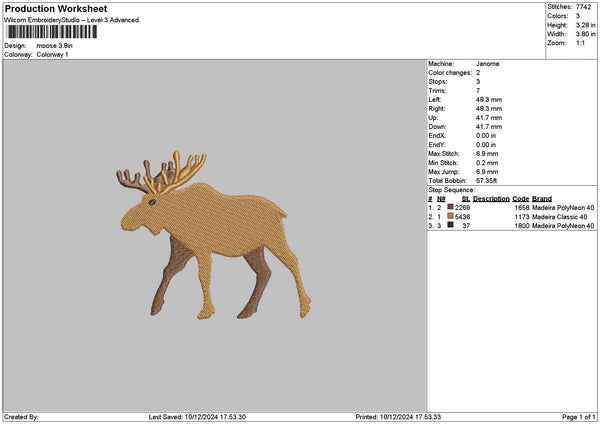Image resolution: width=600 pixels, height=424 pixels.
Task: Click the design barcode under the title
Action: (51, 32)
